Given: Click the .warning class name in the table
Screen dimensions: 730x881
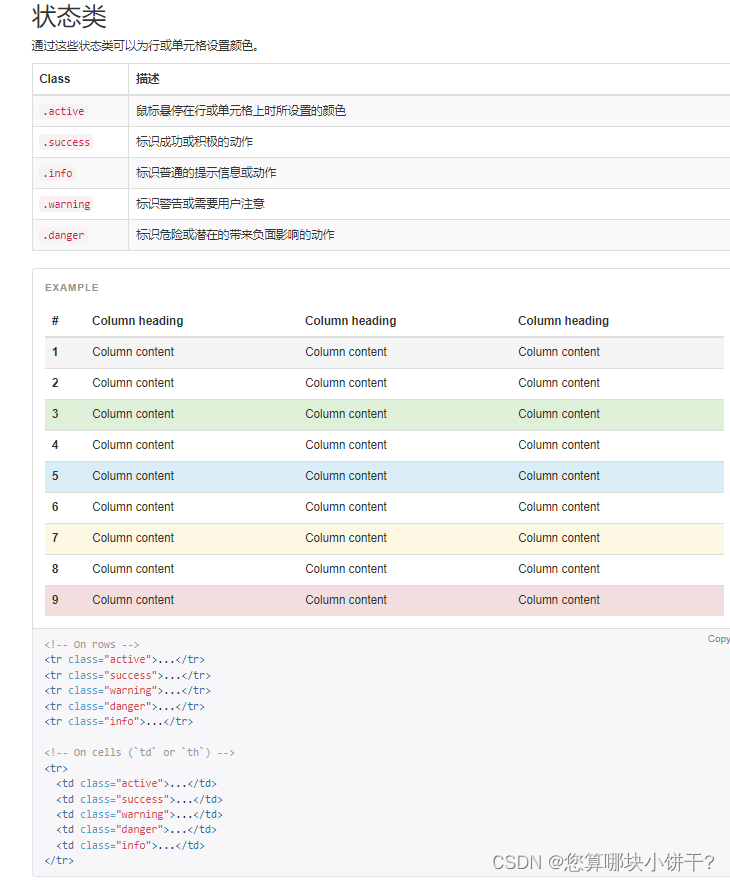Looking at the screenshot, I should (65, 204).
